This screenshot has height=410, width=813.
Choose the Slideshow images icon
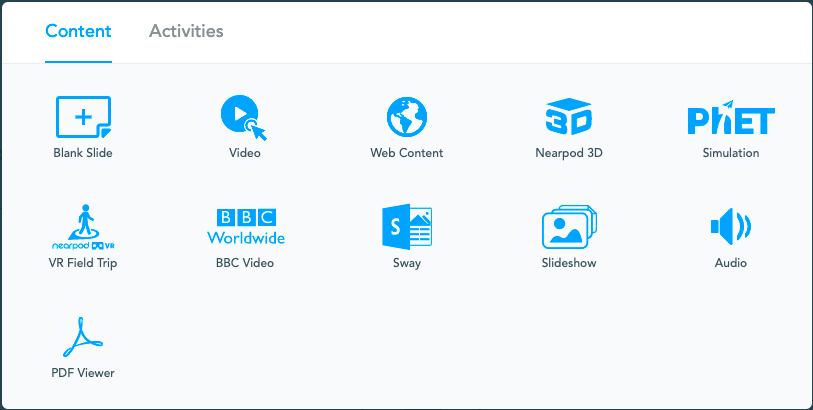(569, 227)
